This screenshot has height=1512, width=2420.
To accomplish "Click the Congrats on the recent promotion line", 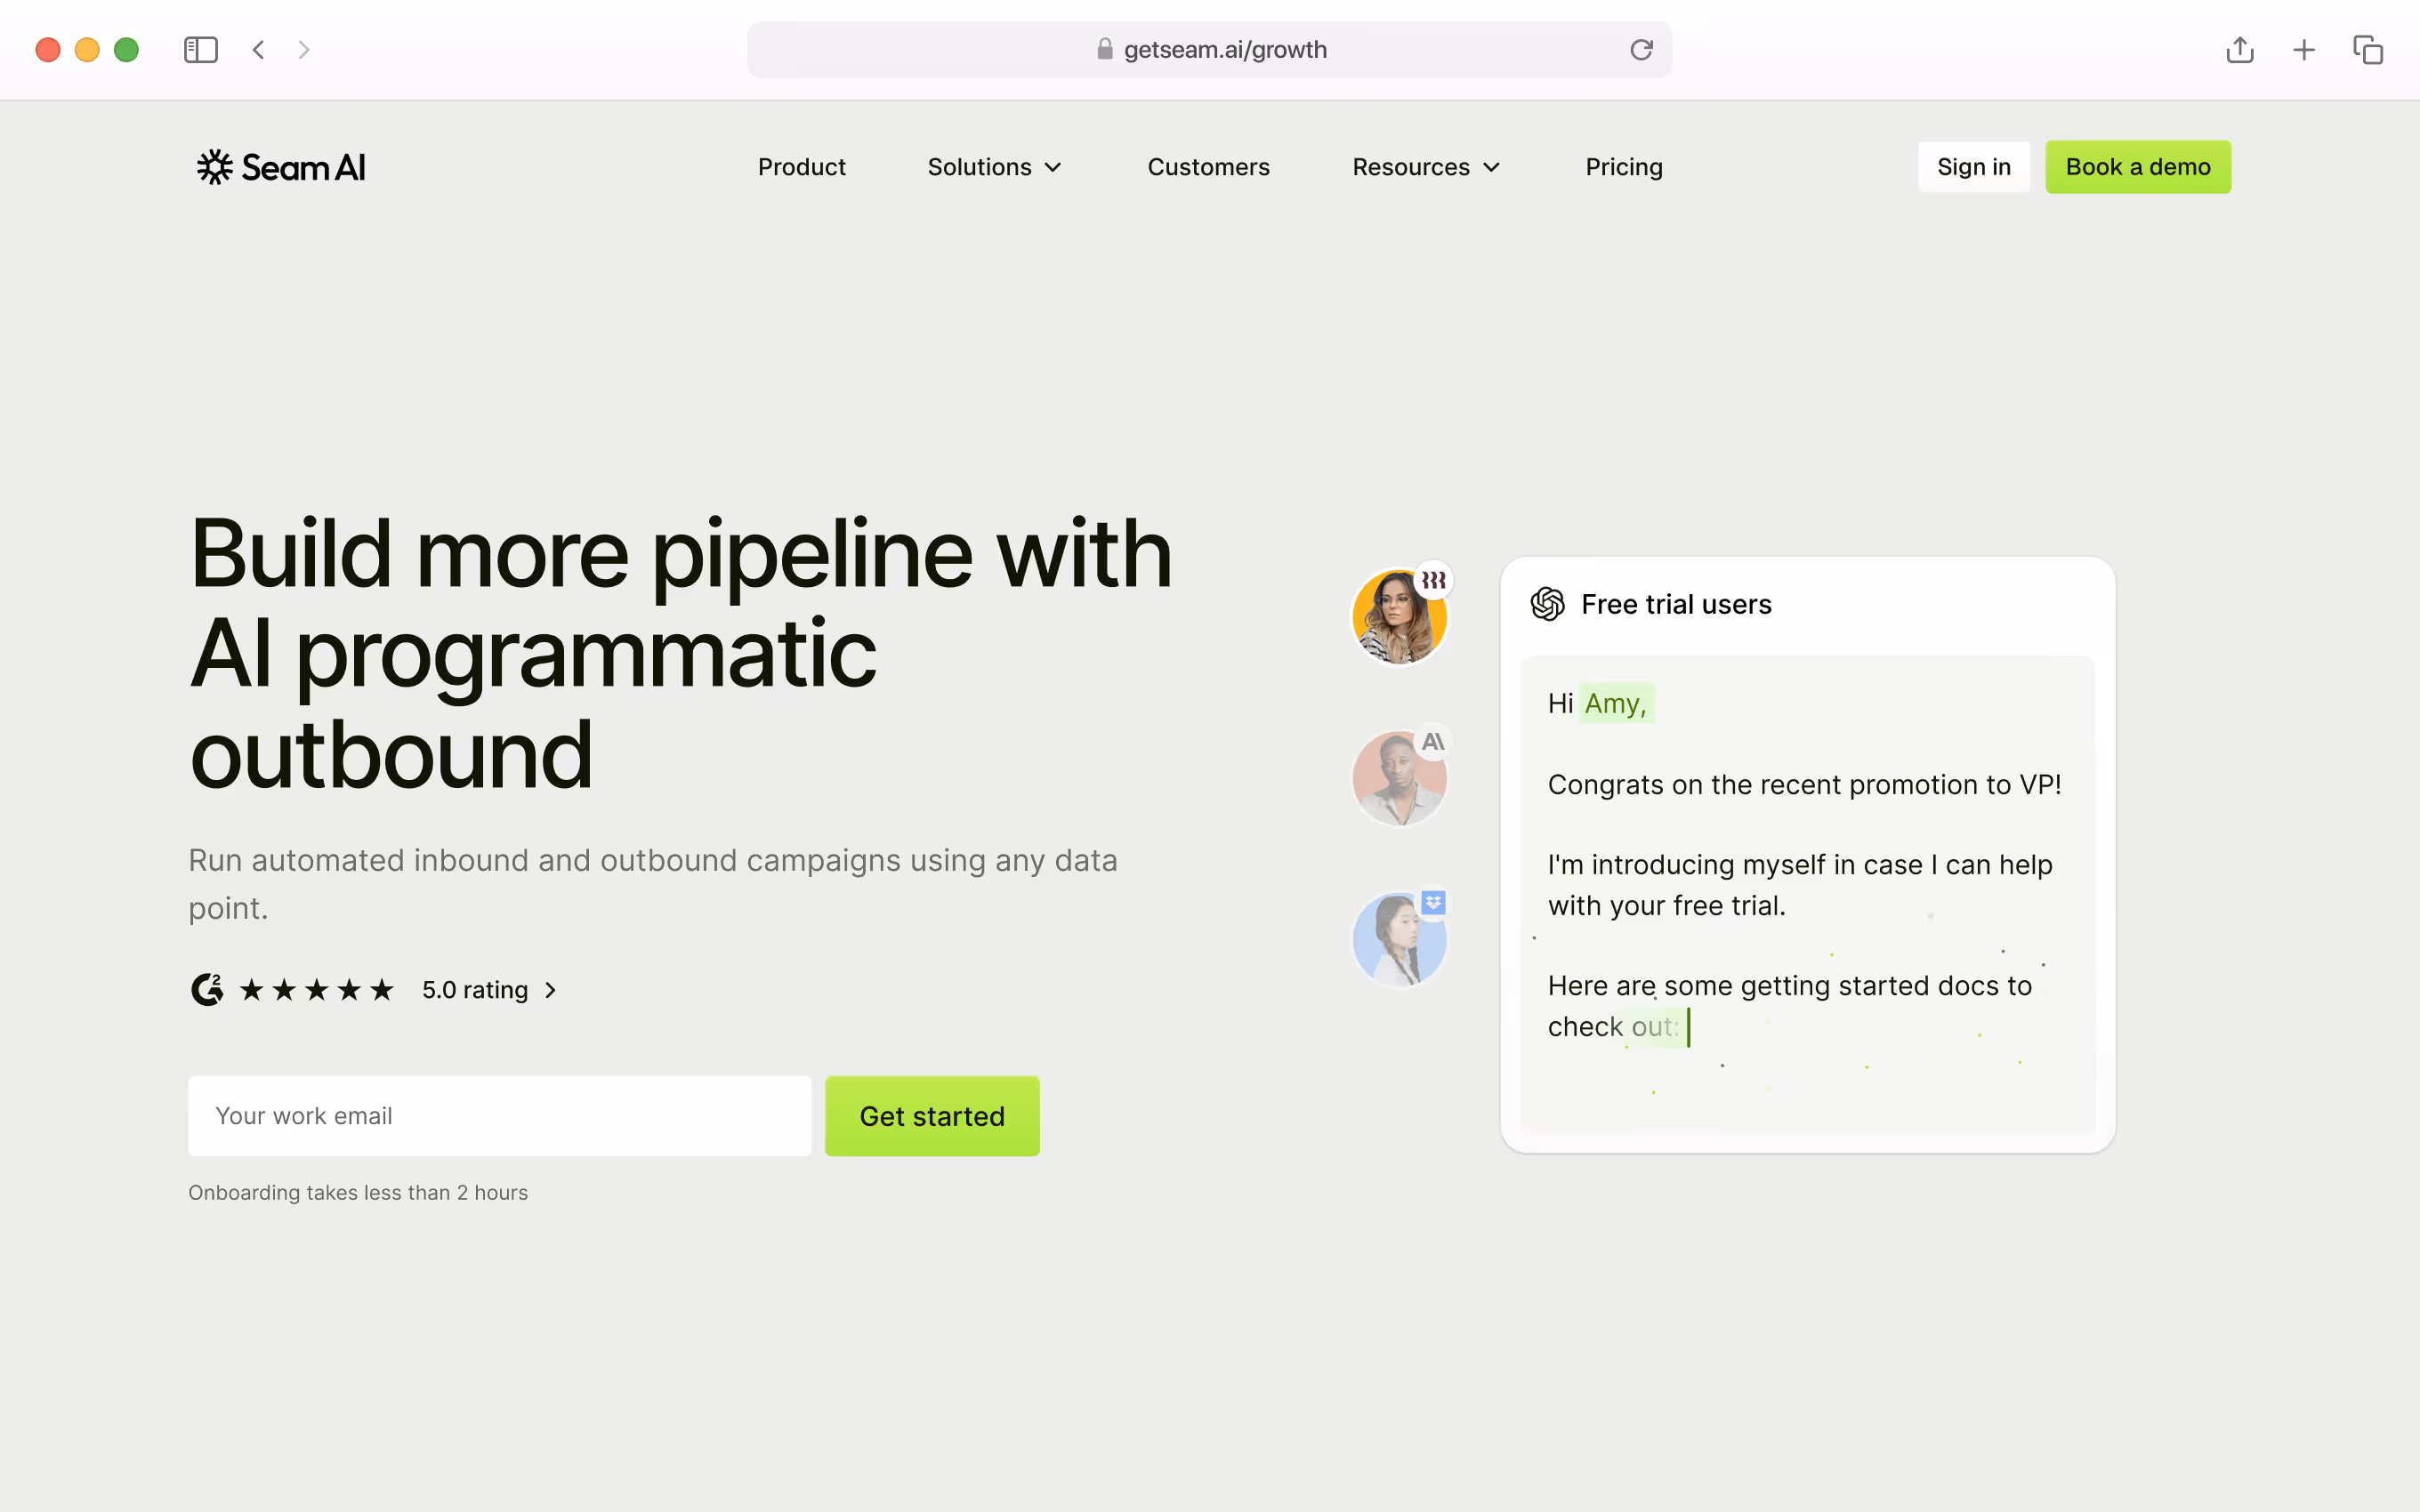I will pyautogui.click(x=1804, y=785).
